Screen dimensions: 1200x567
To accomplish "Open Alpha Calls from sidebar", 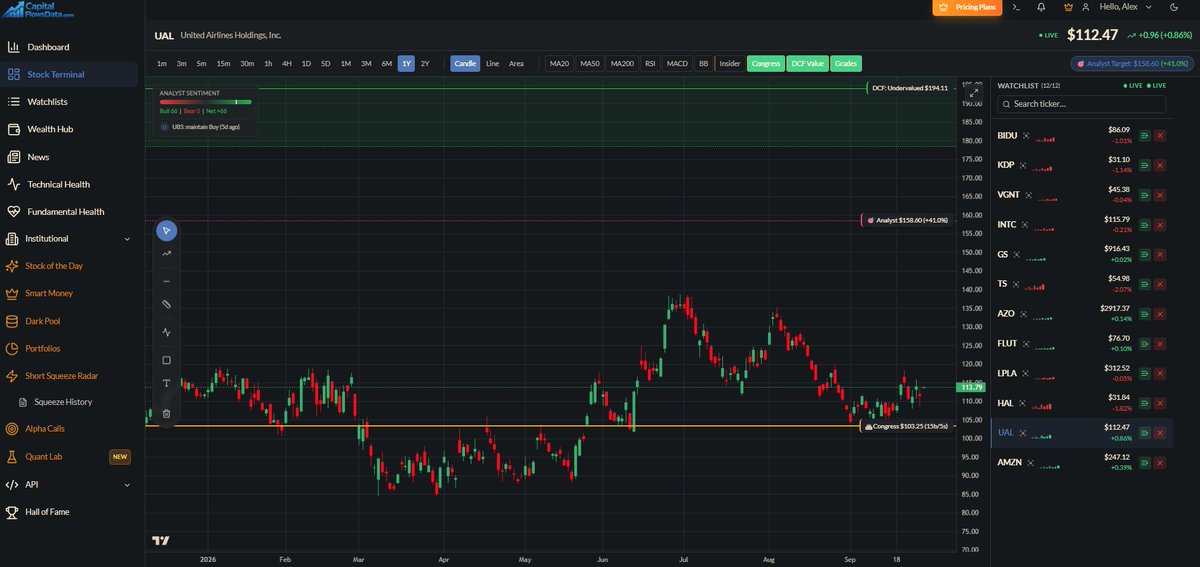I will (69, 429).
